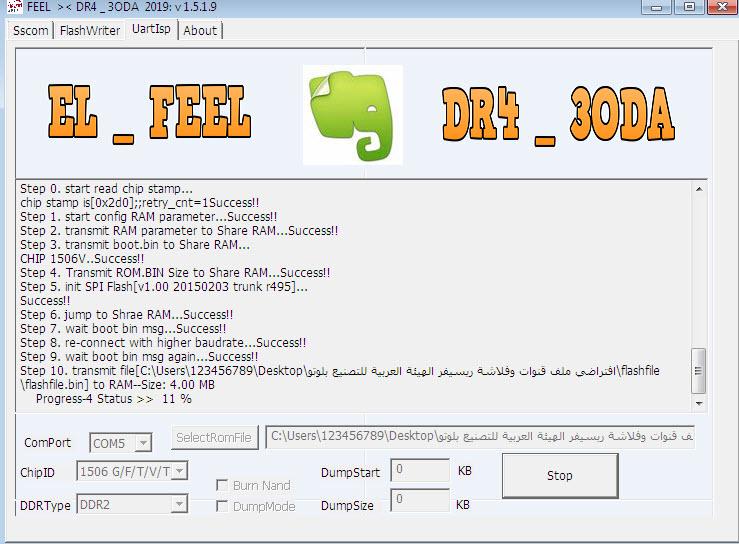Click the app icon in title bar
The height and width of the screenshot is (544, 739).
15,6
